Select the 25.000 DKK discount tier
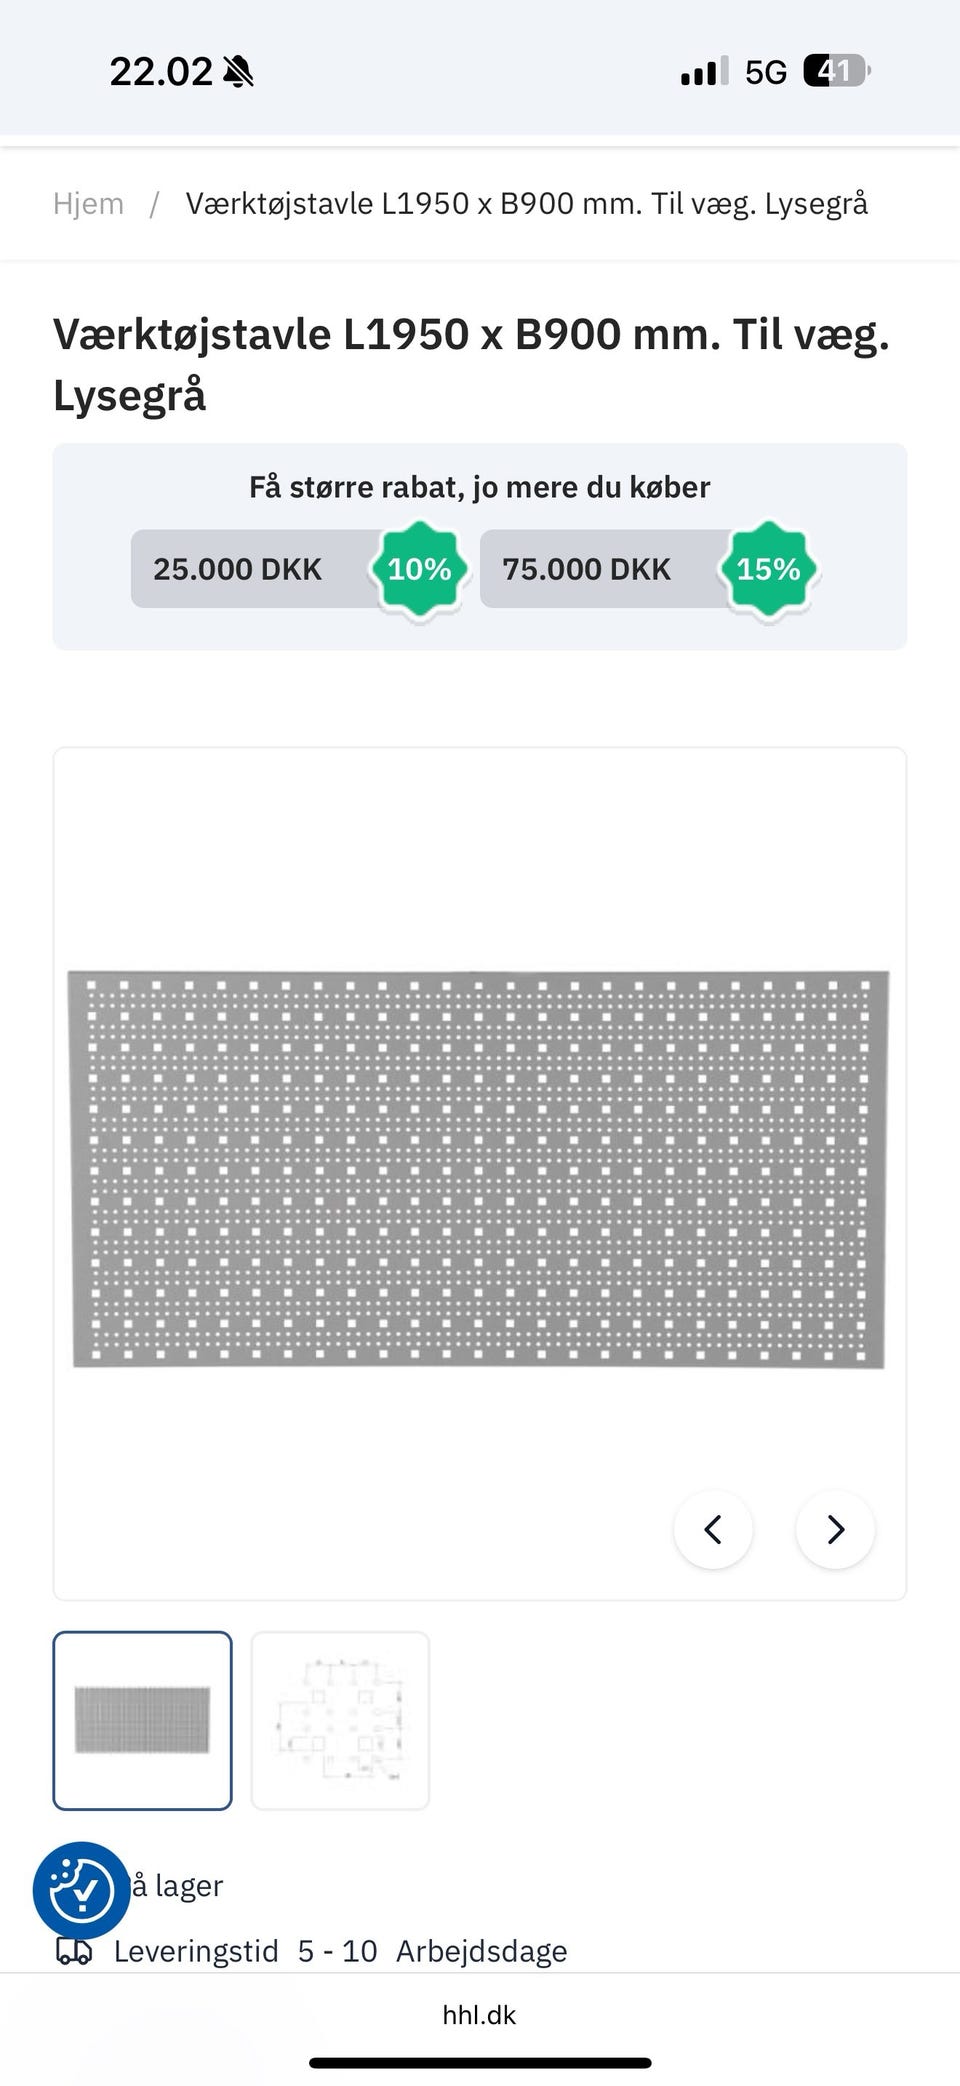 [x=238, y=569]
